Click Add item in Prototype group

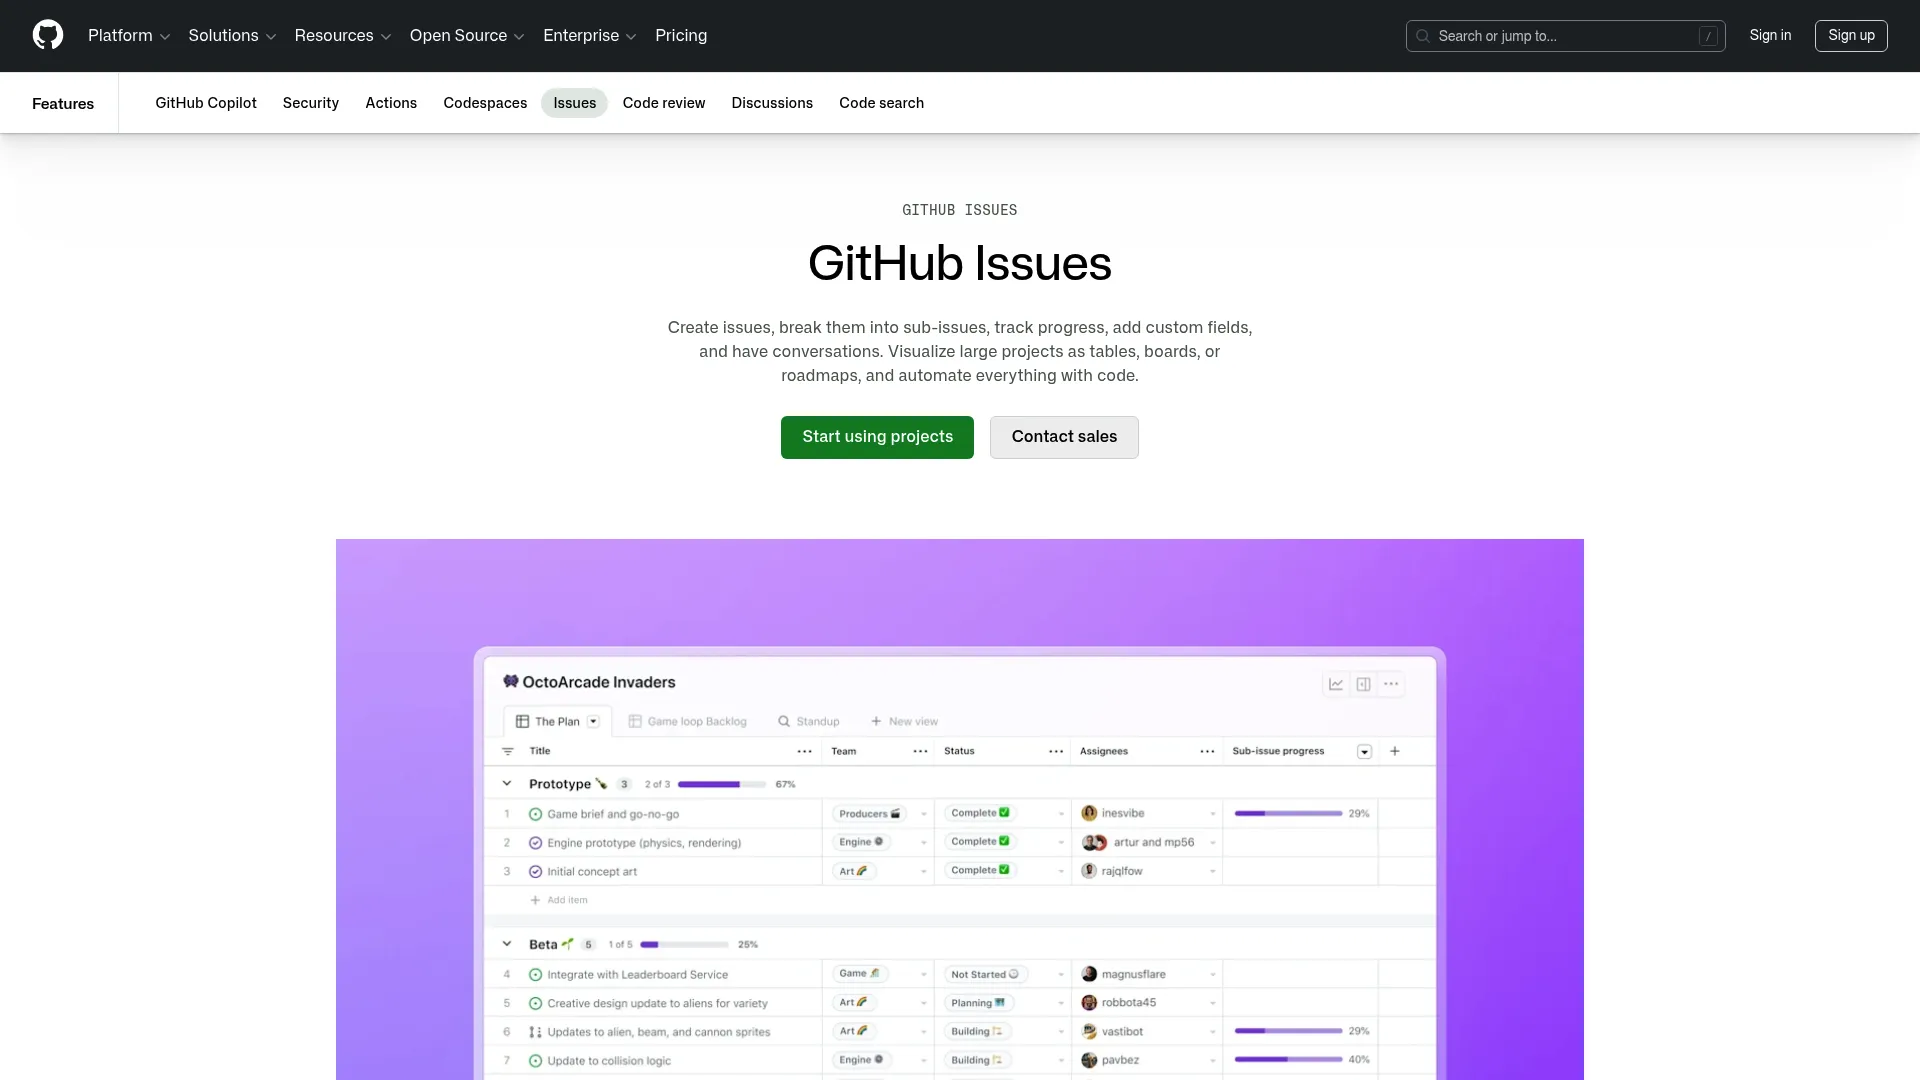[559, 900]
